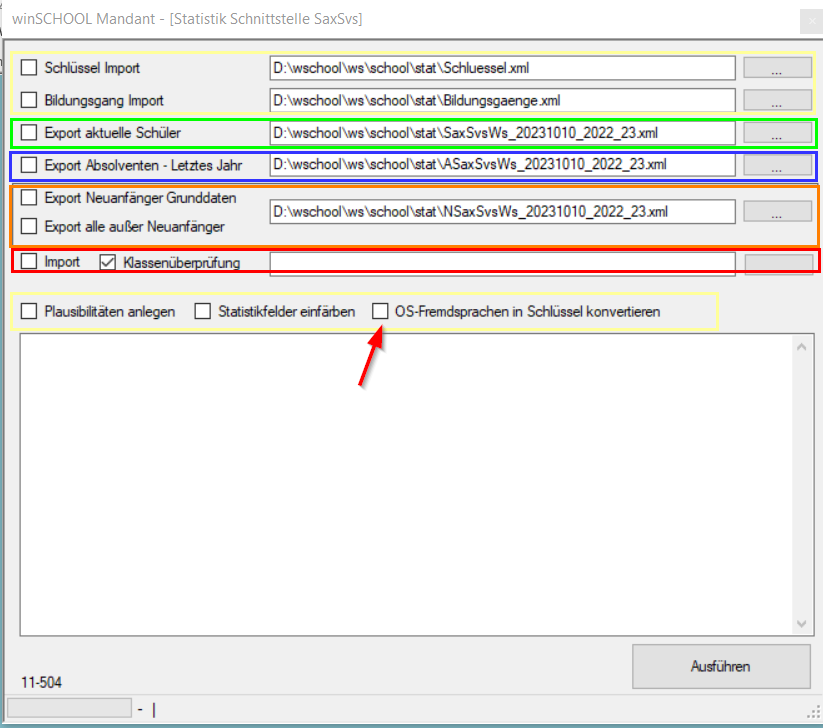Tick OS-Fremdsprachen in Schlüssel konvertieren
Viewport: 823px width, 728px height.
(x=380, y=311)
